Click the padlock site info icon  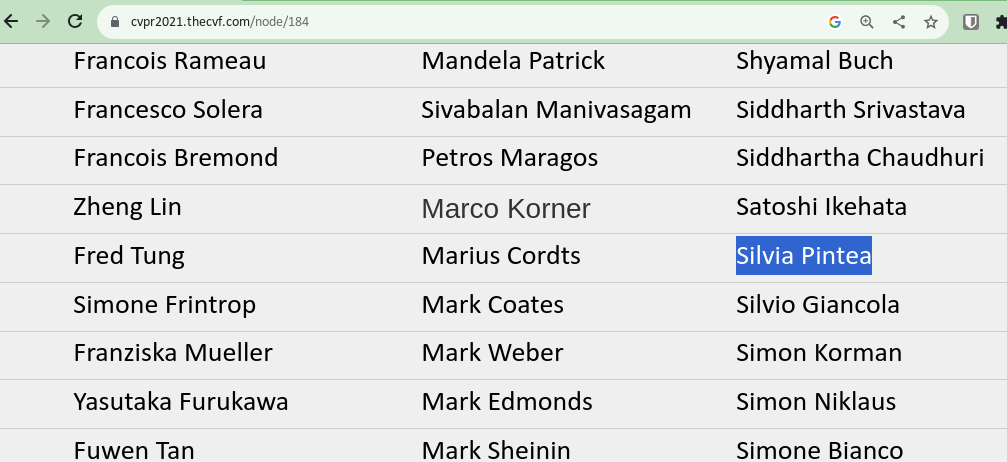(x=115, y=22)
